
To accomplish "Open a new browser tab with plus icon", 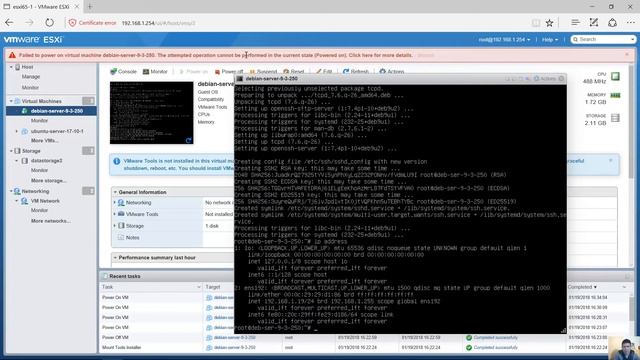I will coord(90,7).
